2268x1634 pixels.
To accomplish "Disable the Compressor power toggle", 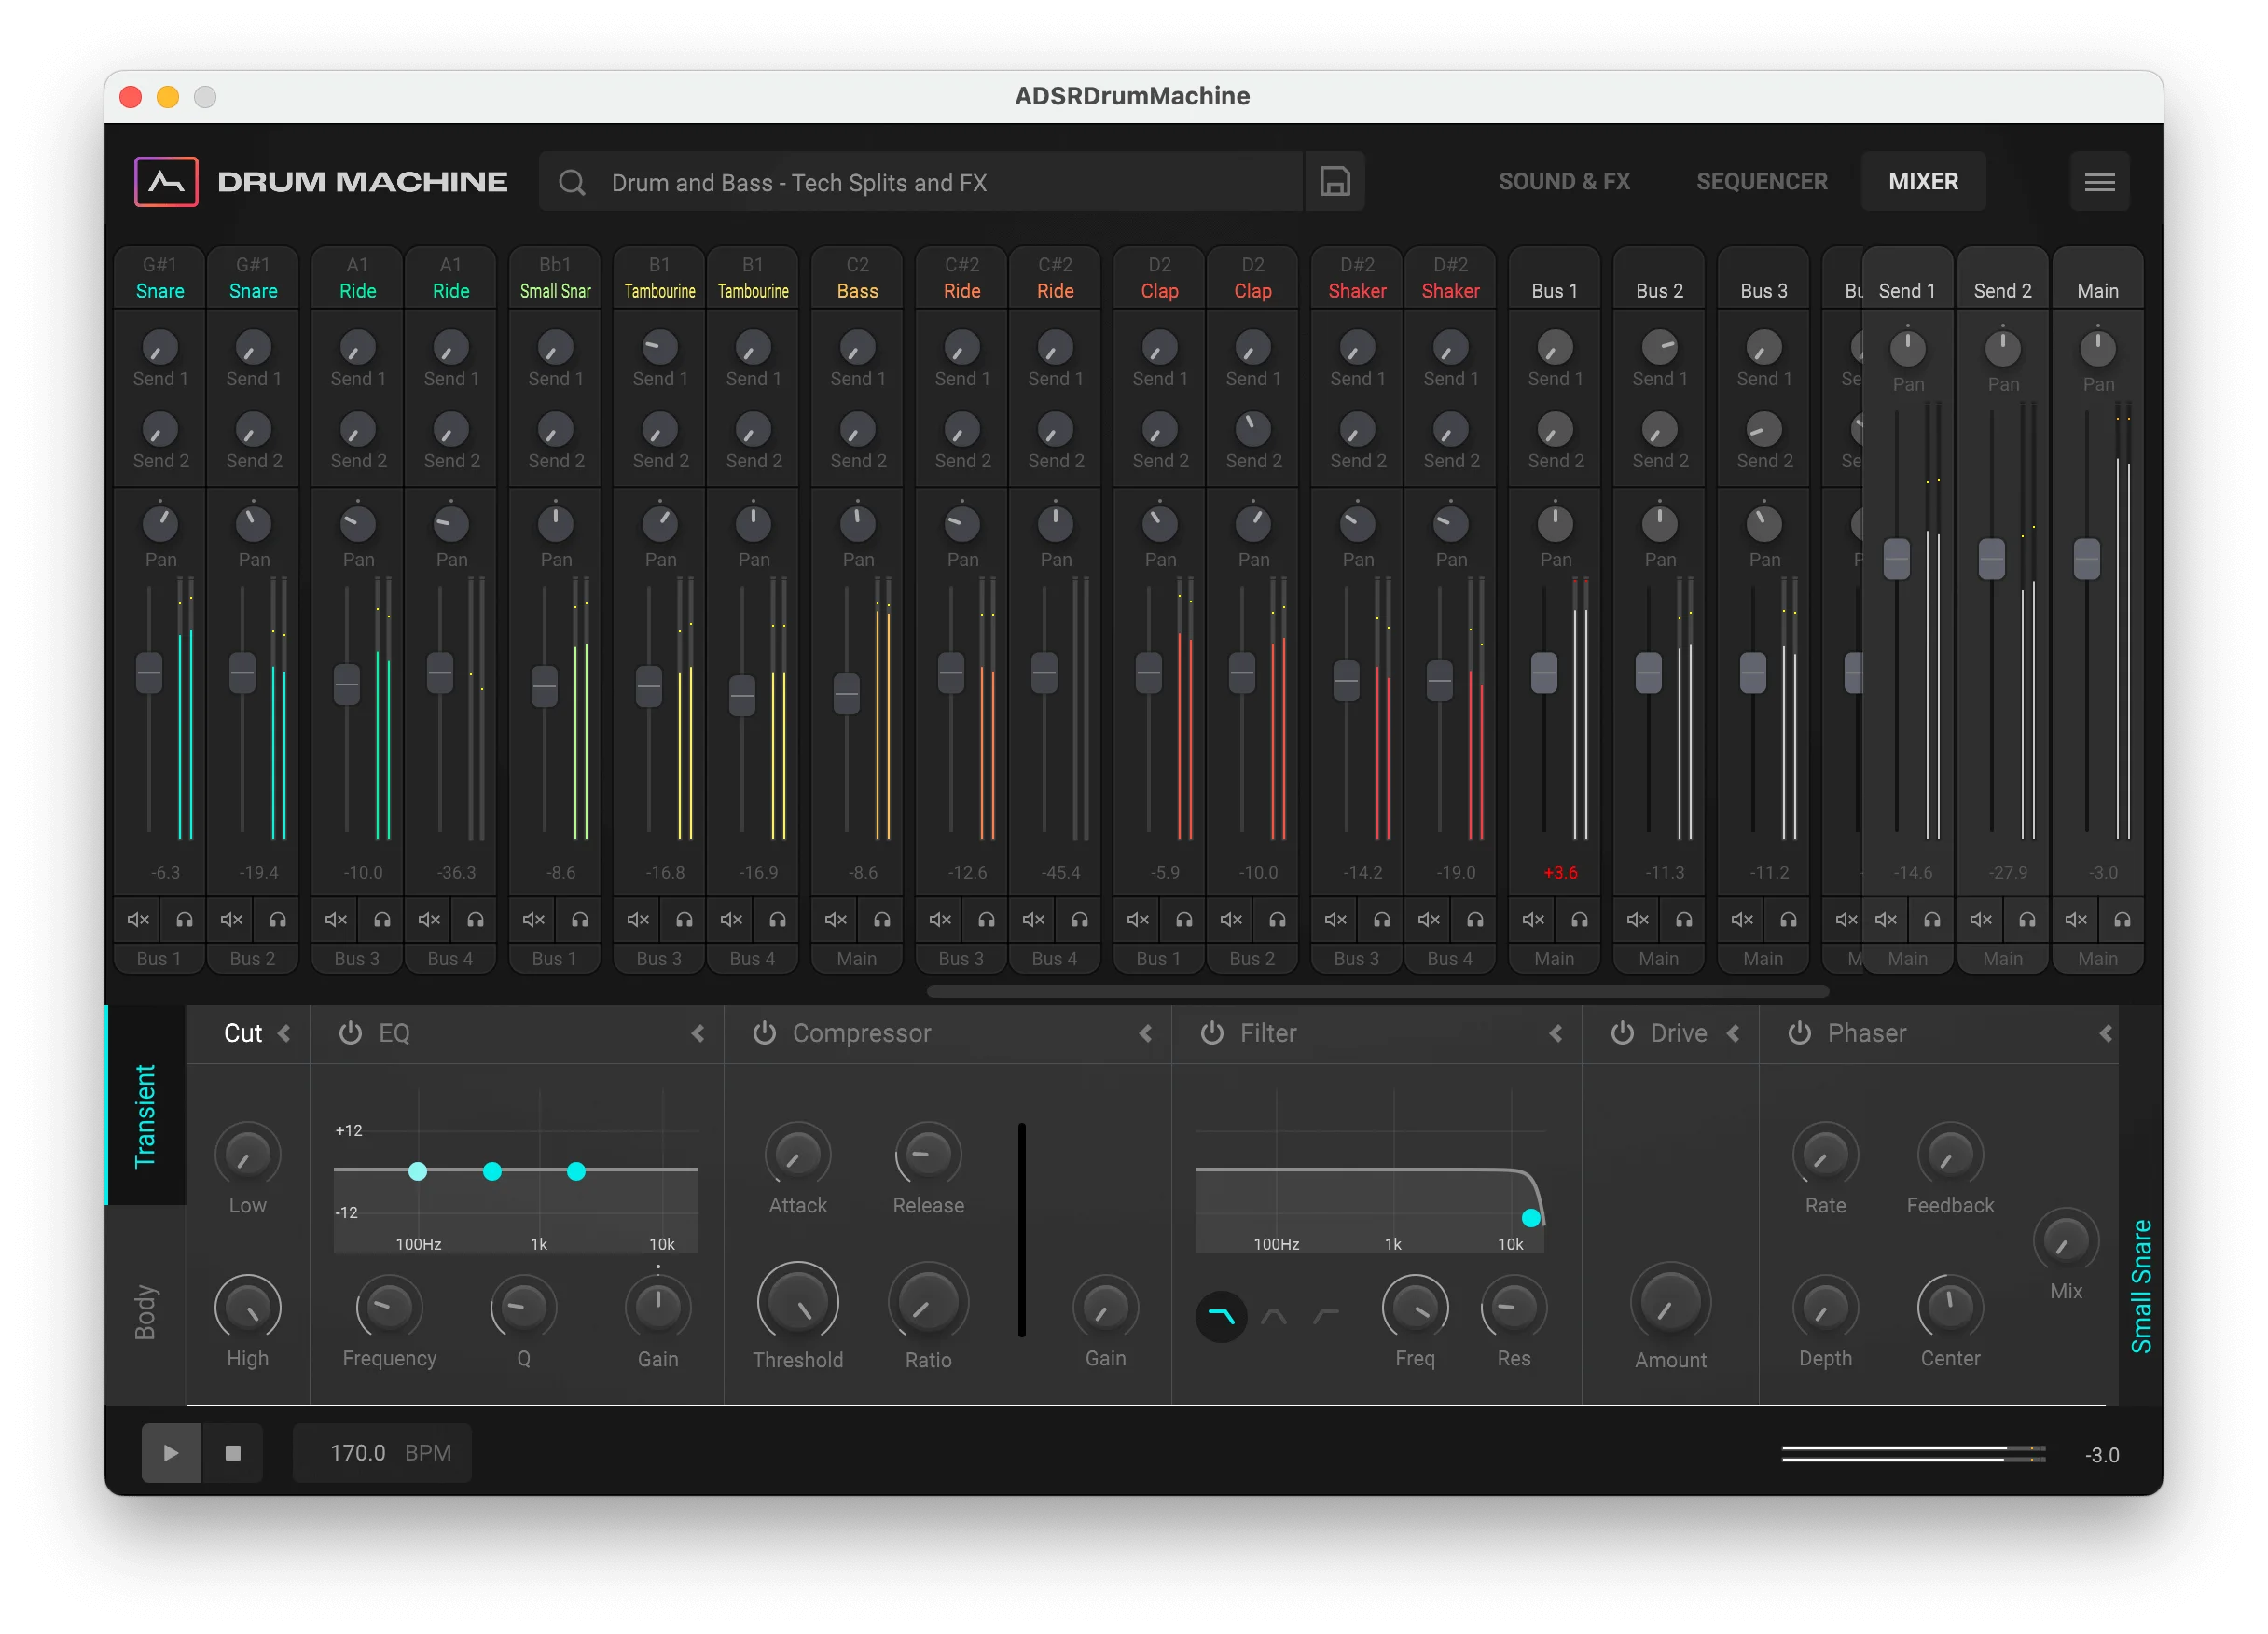I will [x=765, y=1033].
